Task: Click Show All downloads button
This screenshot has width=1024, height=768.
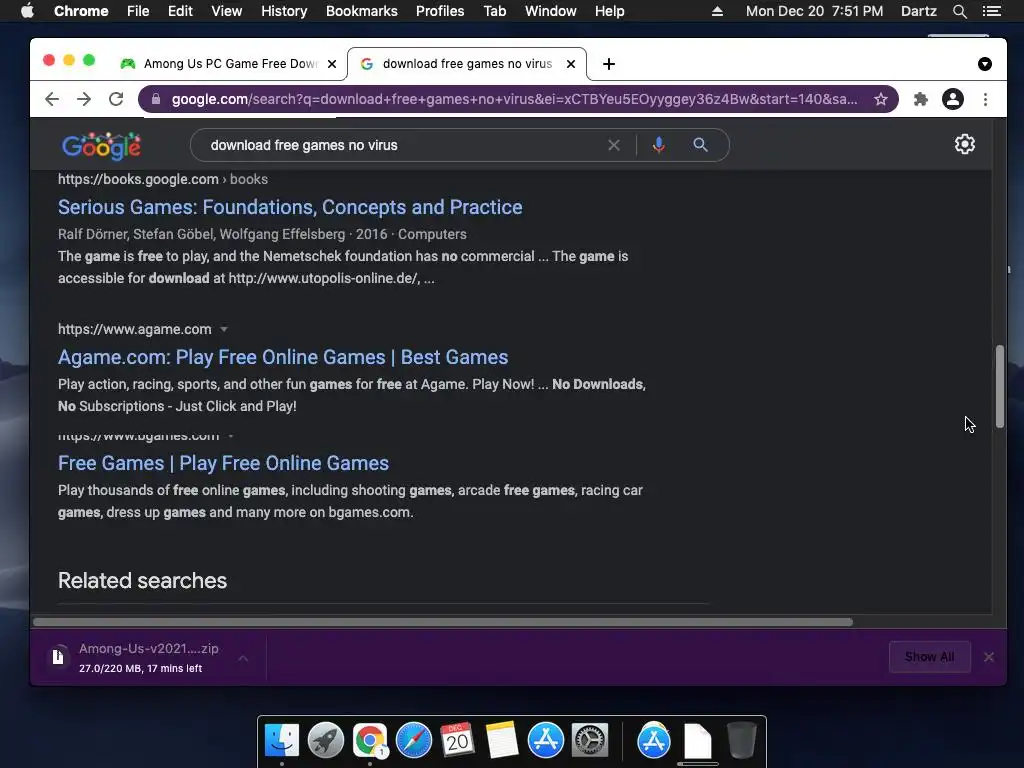Action: 929,657
